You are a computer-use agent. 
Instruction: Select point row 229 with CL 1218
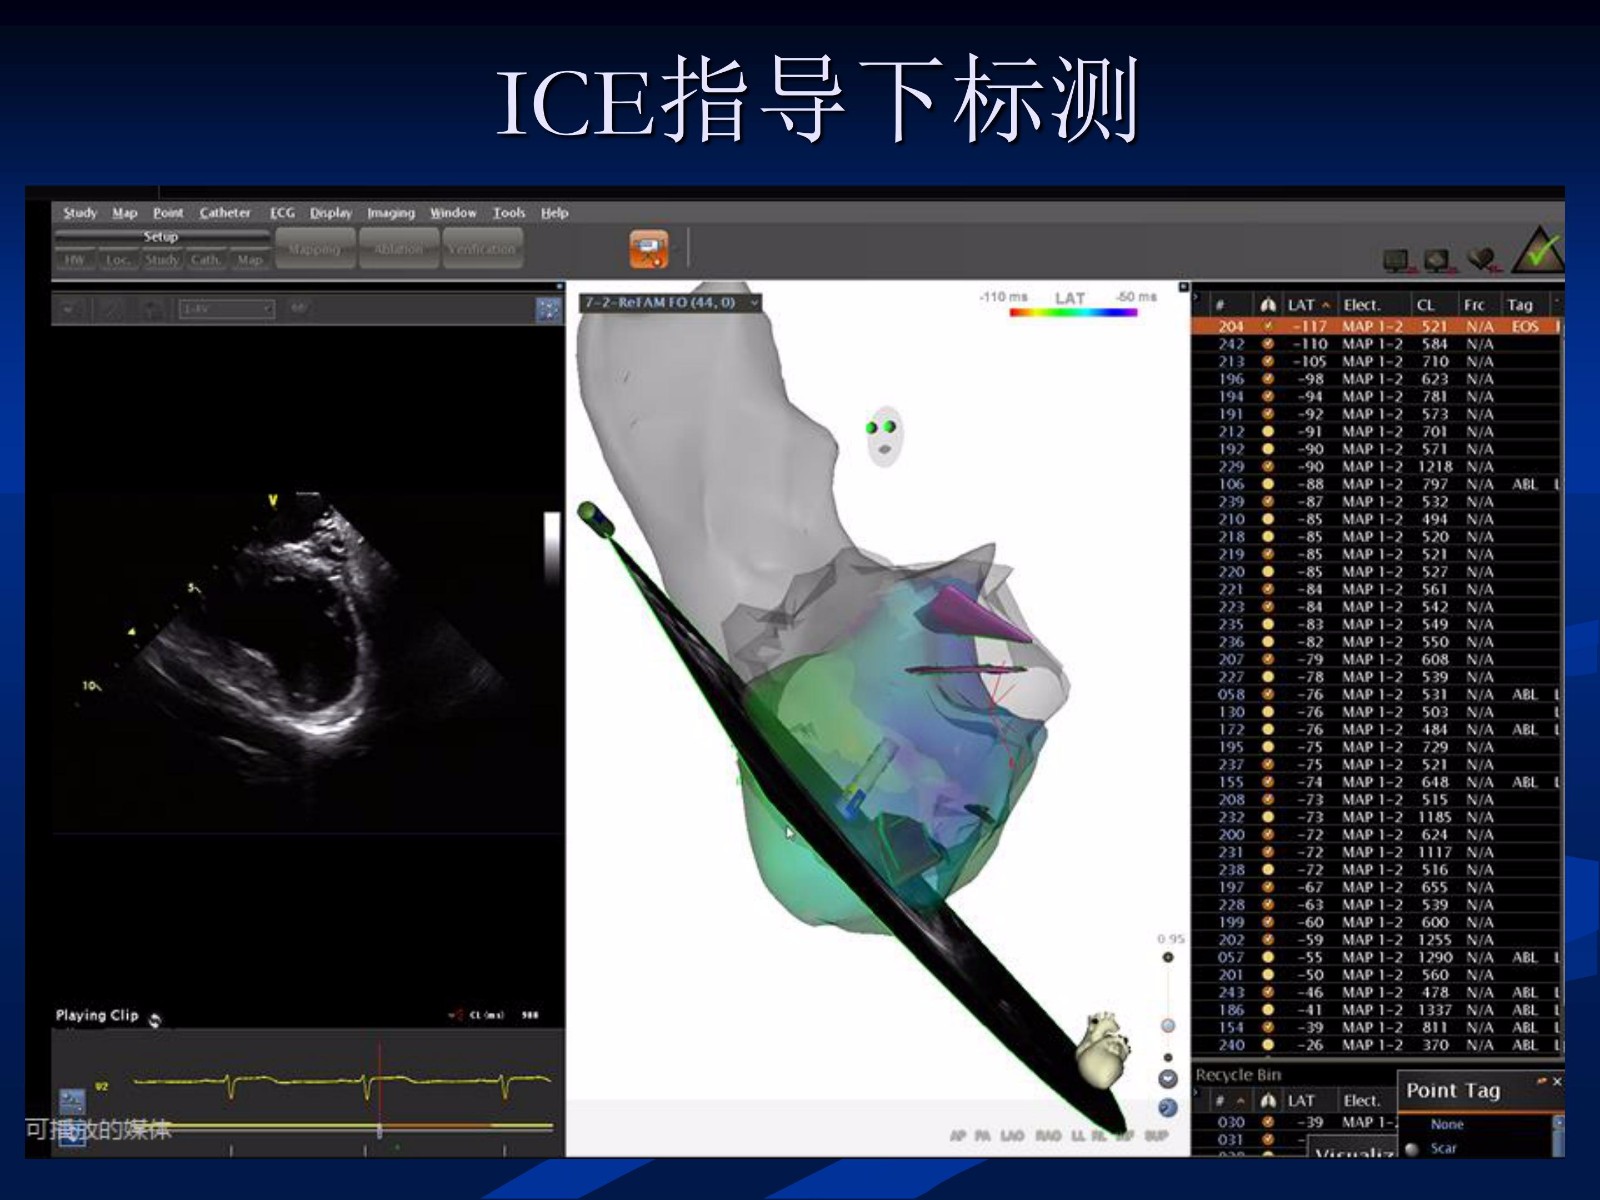click(1376, 467)
